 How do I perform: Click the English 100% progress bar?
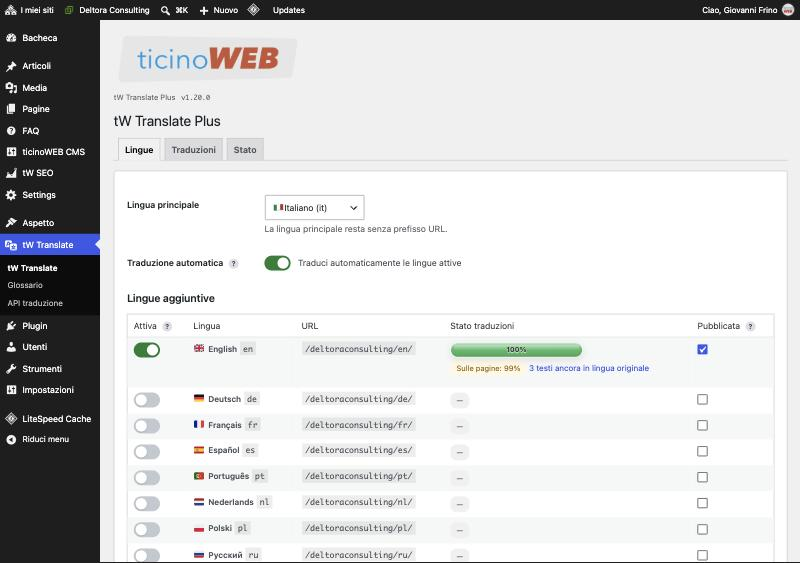point(516,350)
